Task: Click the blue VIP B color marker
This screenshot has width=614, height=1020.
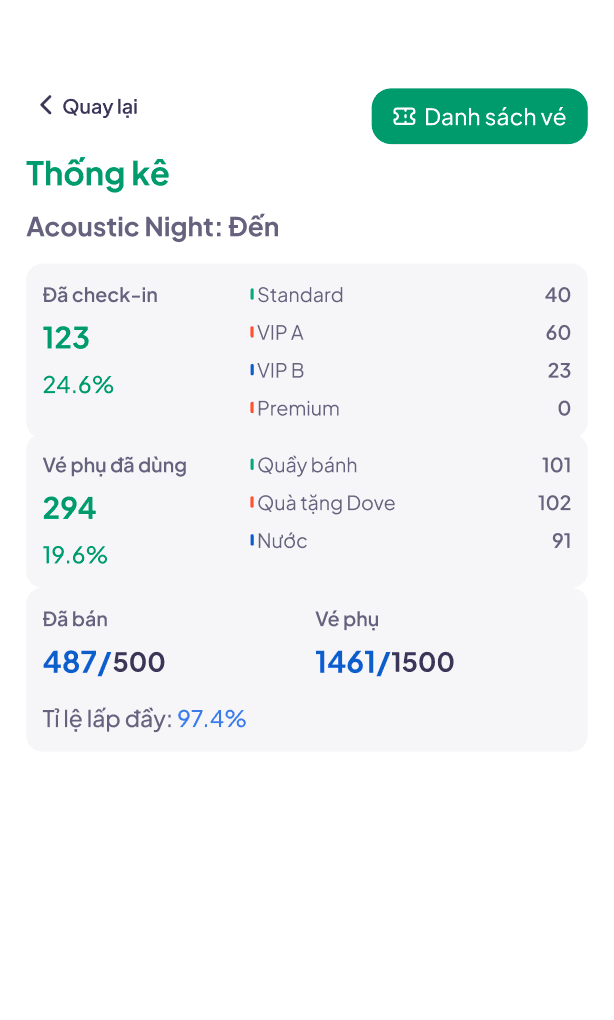Action: tap(252, 370)
